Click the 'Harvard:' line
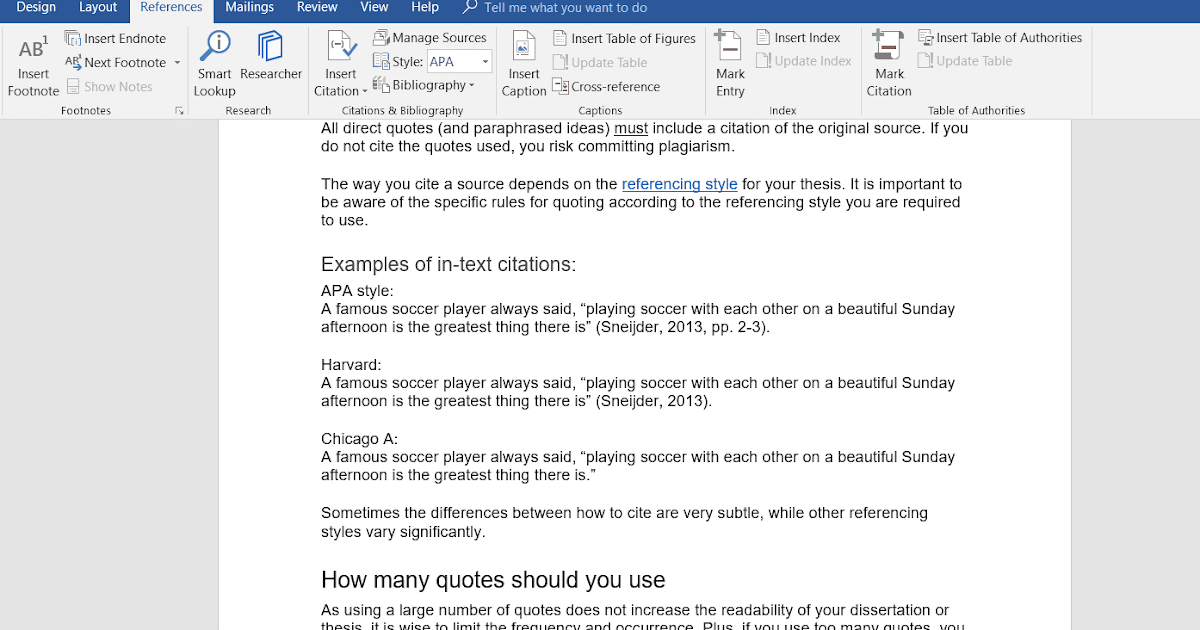The image size is (1200, 630). point(351,365)
